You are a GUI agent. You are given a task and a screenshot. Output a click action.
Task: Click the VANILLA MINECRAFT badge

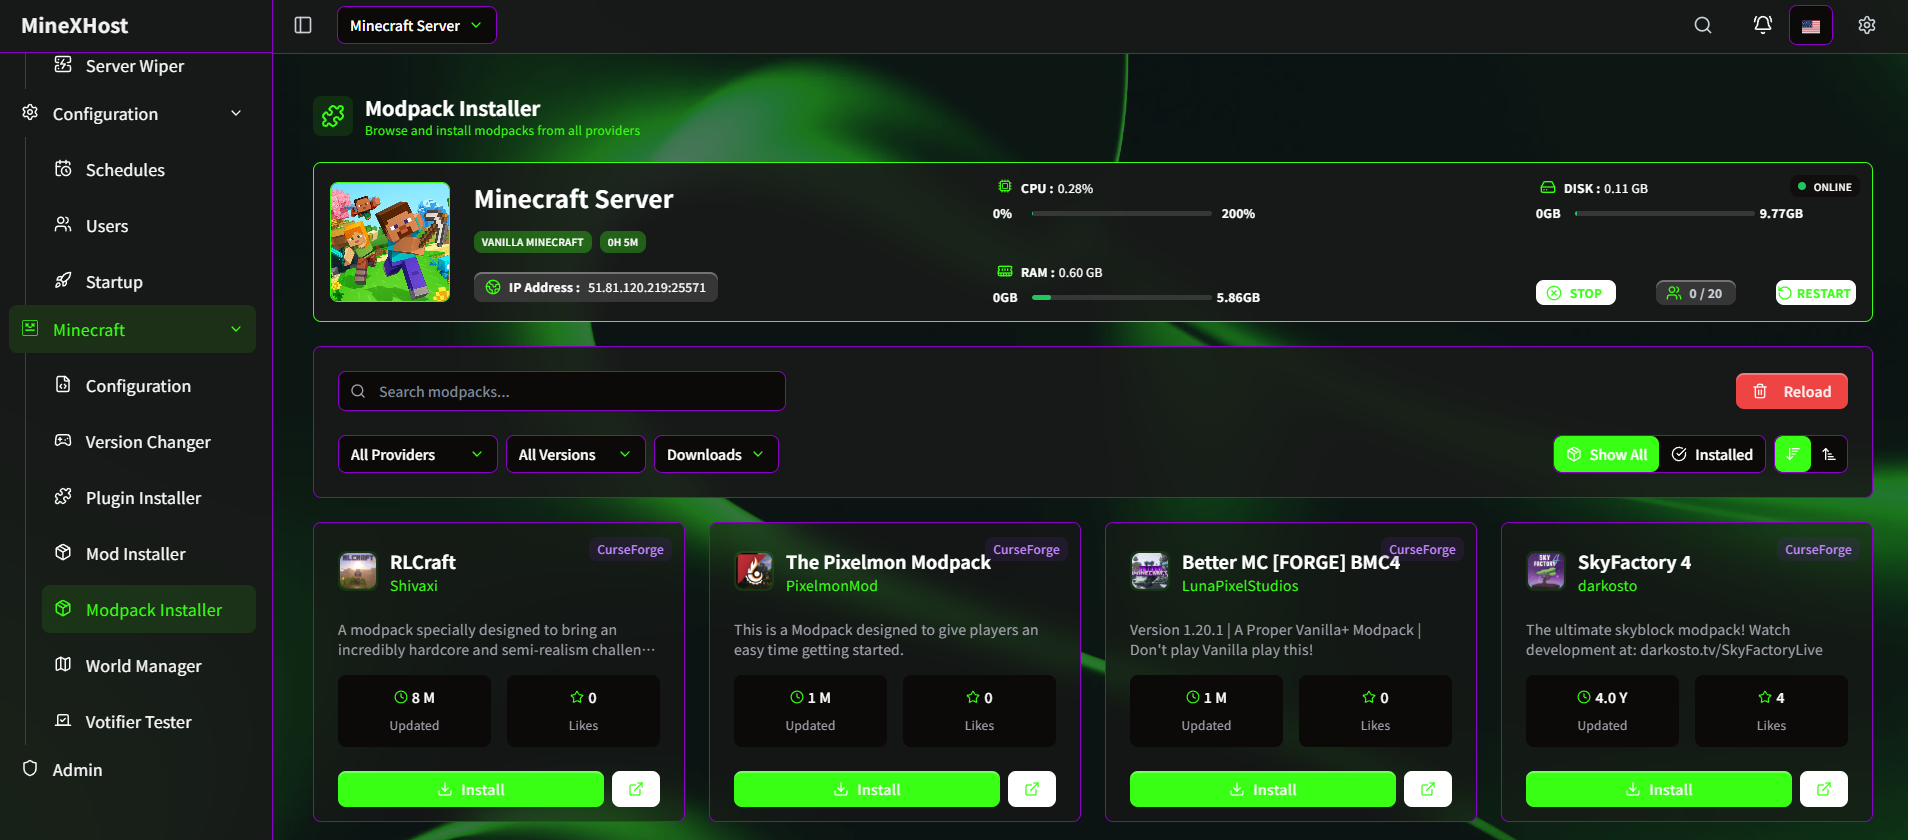tap(532, 242)
